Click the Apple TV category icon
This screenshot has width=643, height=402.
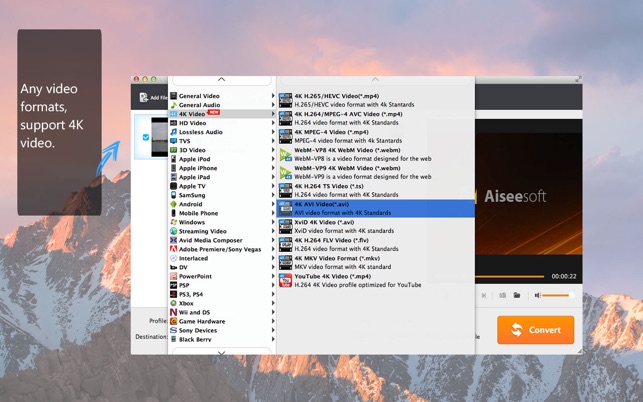[173, 186]
